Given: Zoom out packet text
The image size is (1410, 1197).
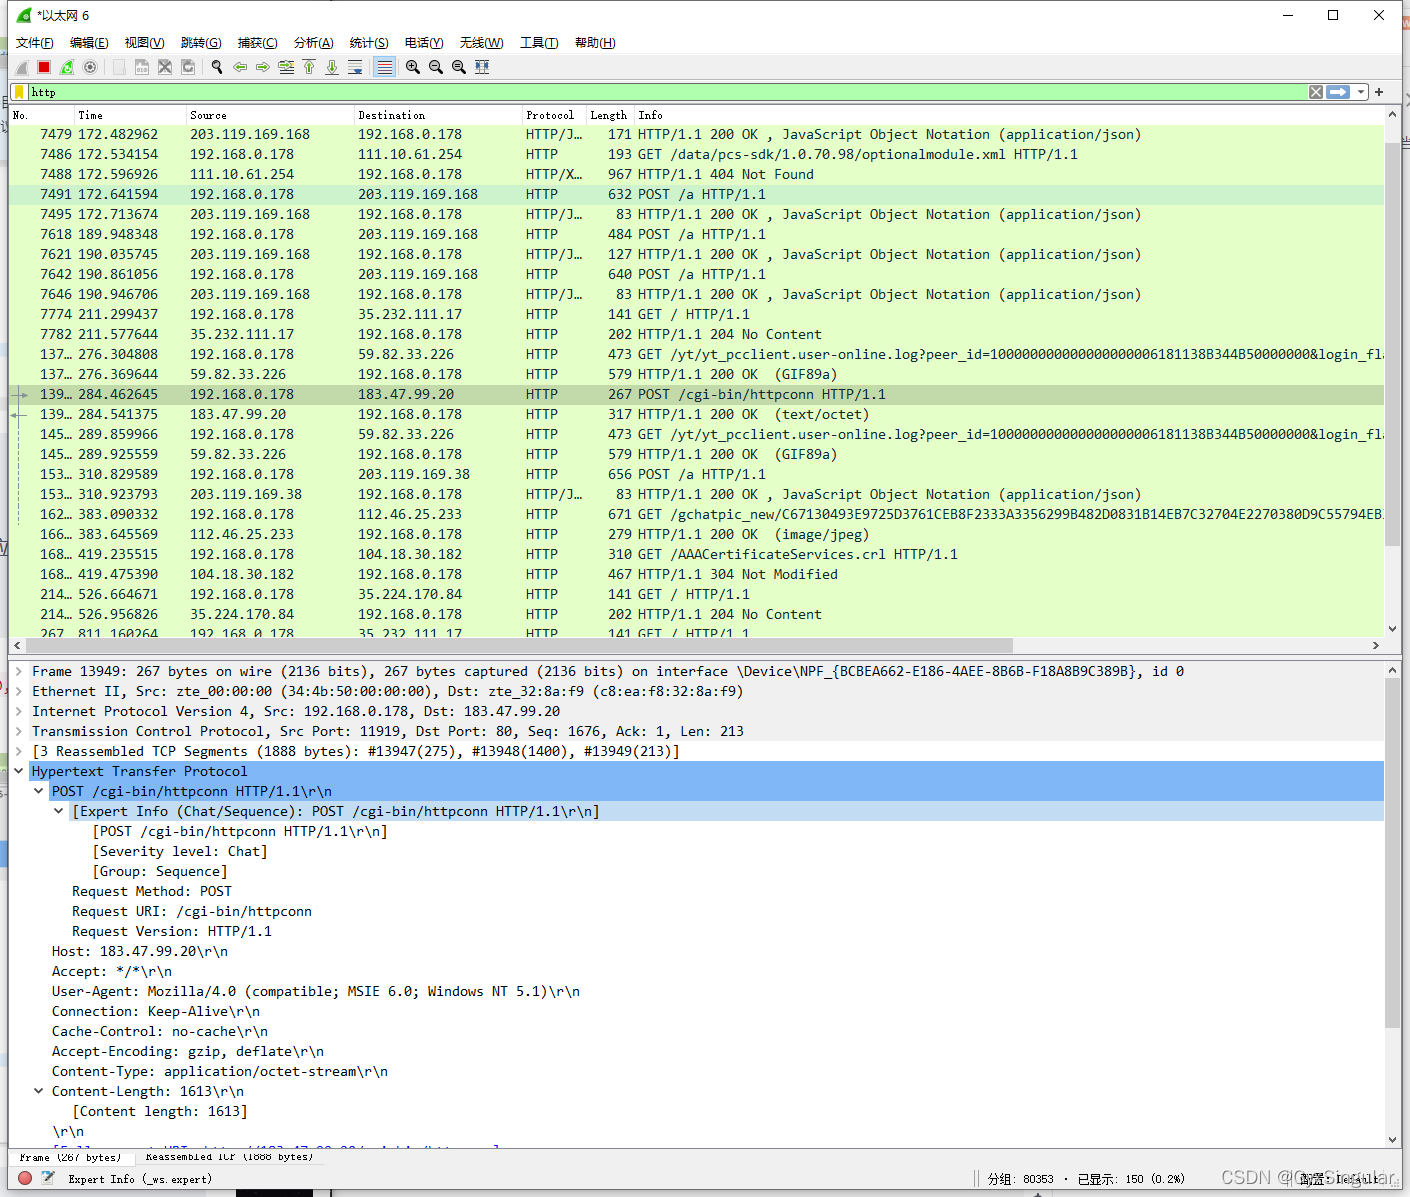Looking at the screenshot, I should (x=436, y=67).
